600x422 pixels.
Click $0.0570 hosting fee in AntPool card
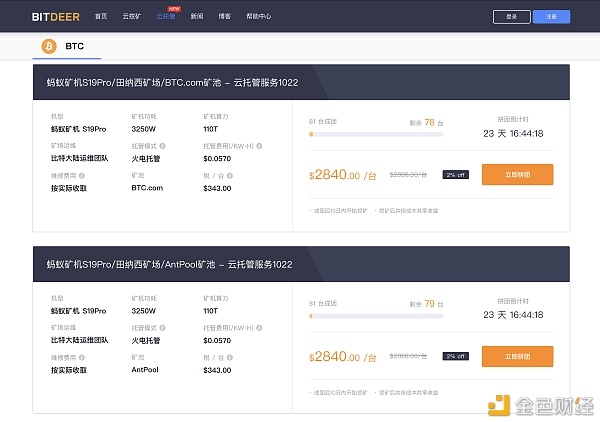click(217, 341)
